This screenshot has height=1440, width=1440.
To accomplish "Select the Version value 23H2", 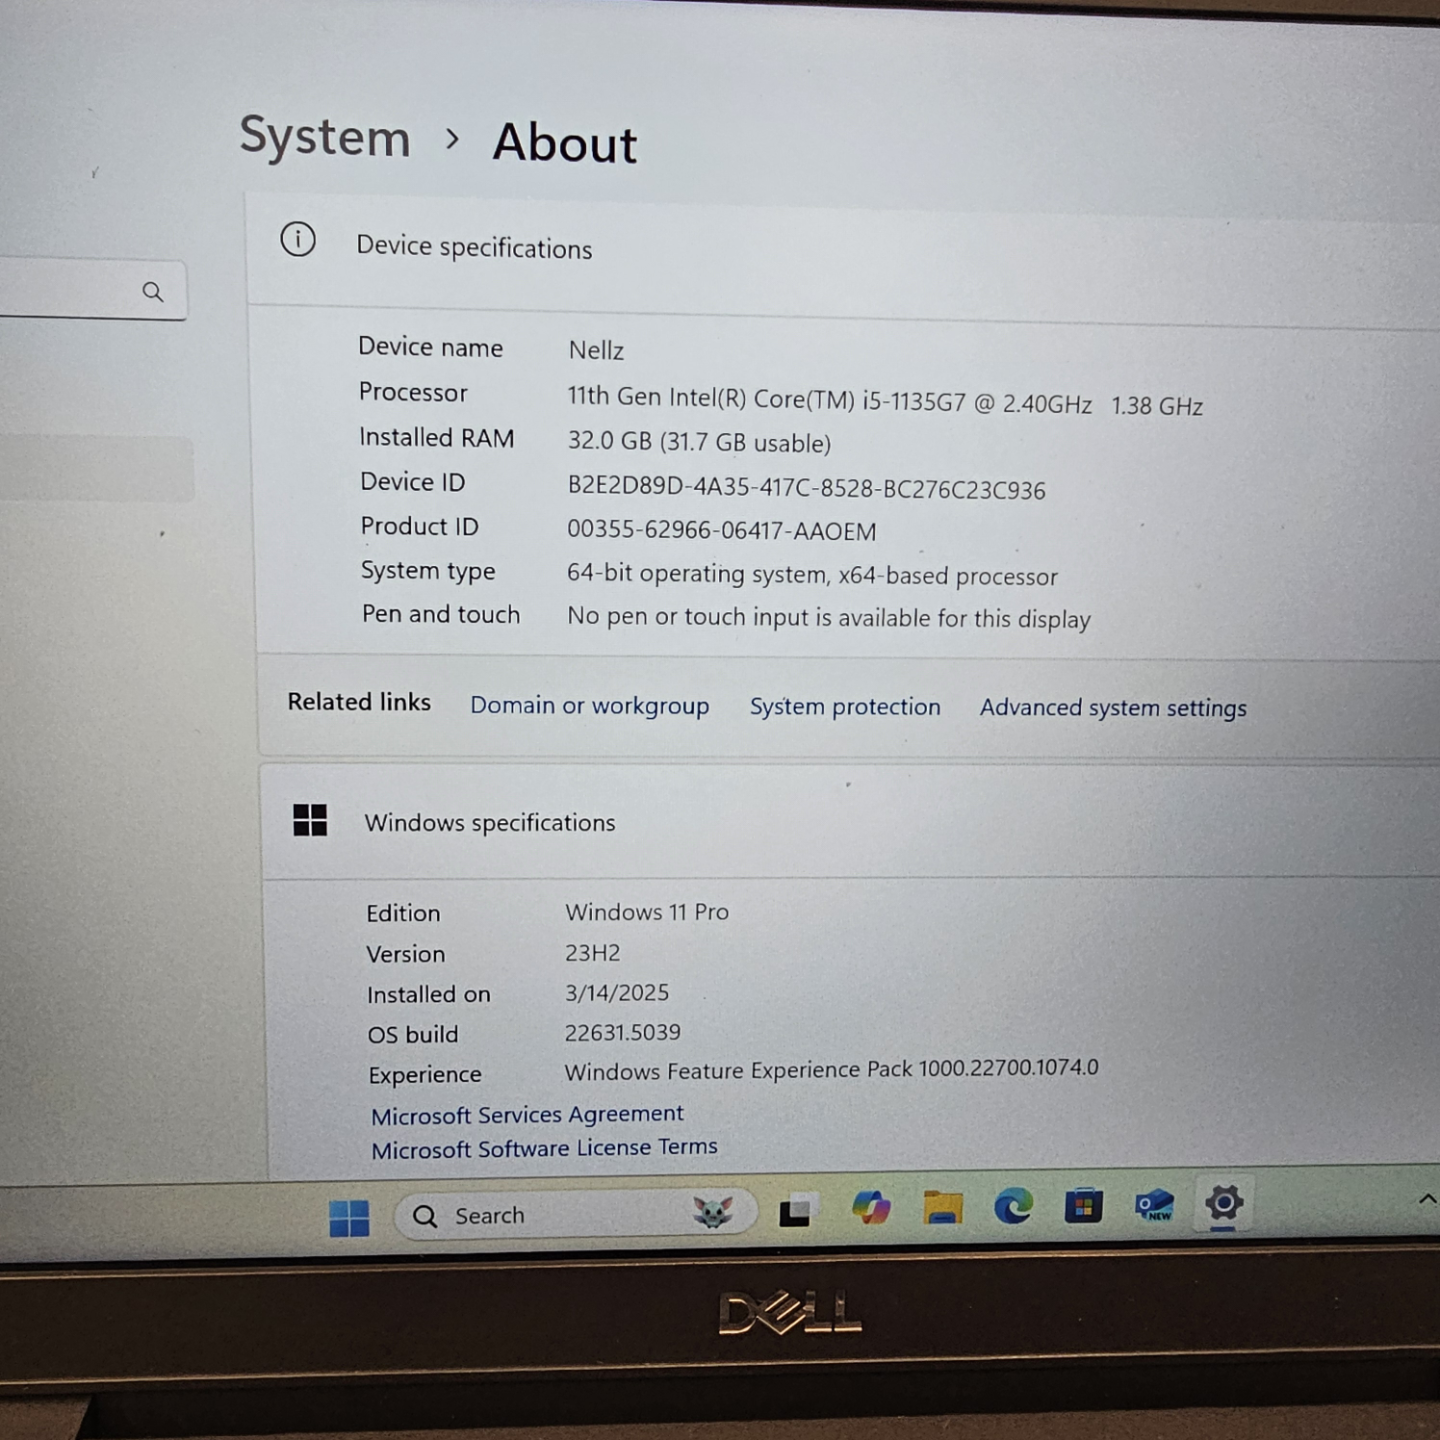I will (x=592, y=953).
